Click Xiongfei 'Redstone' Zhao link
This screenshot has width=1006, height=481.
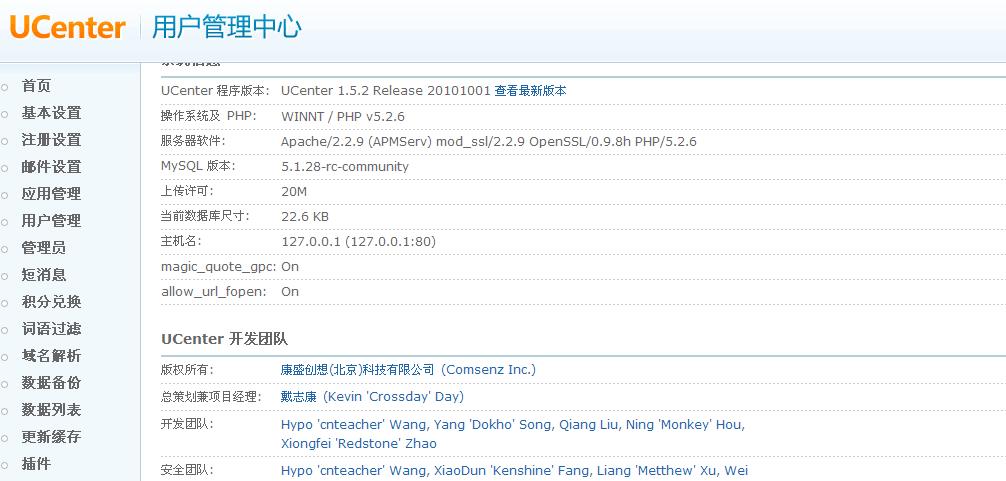(359, 443)
